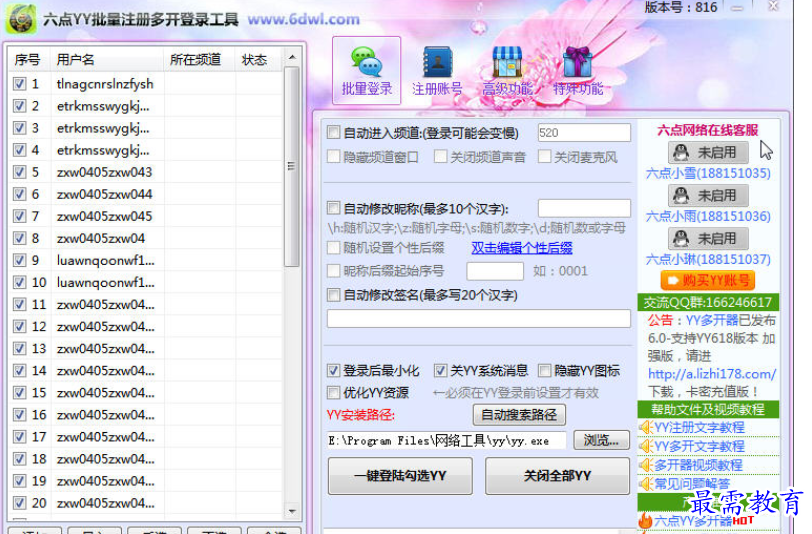Image resolution: width=812 pixels, height=534 pixels.
Task: Uncheck account row 1 tlnagcnrslnzfysh
Action: pos(20,83)
